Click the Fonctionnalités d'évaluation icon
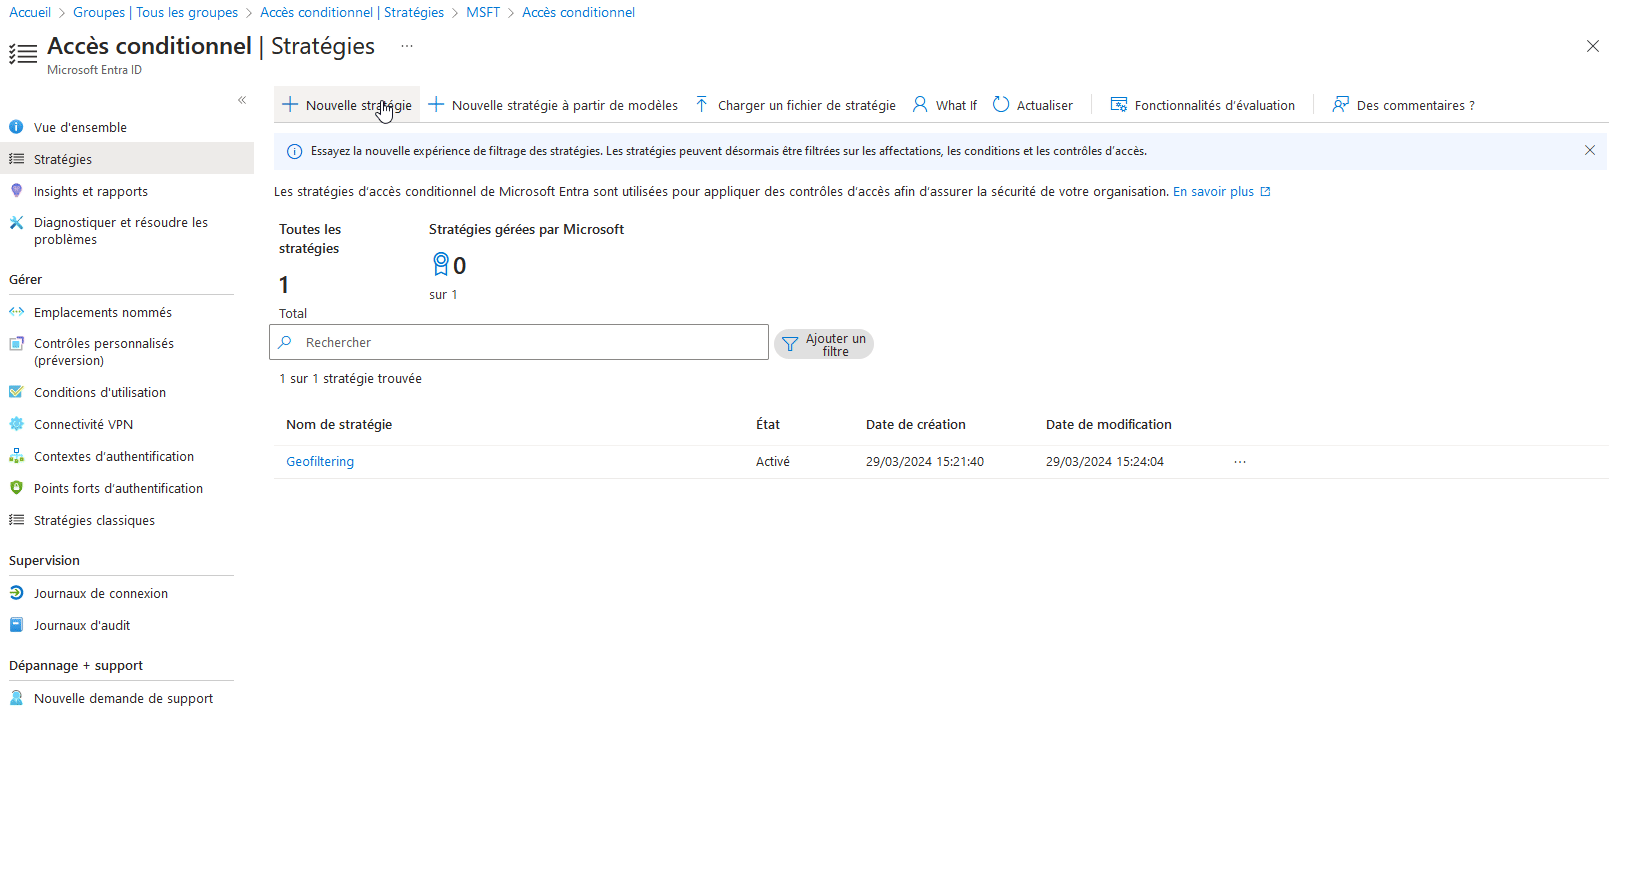This screenshot has height=871, width=1629. [x=1119, y=105]
